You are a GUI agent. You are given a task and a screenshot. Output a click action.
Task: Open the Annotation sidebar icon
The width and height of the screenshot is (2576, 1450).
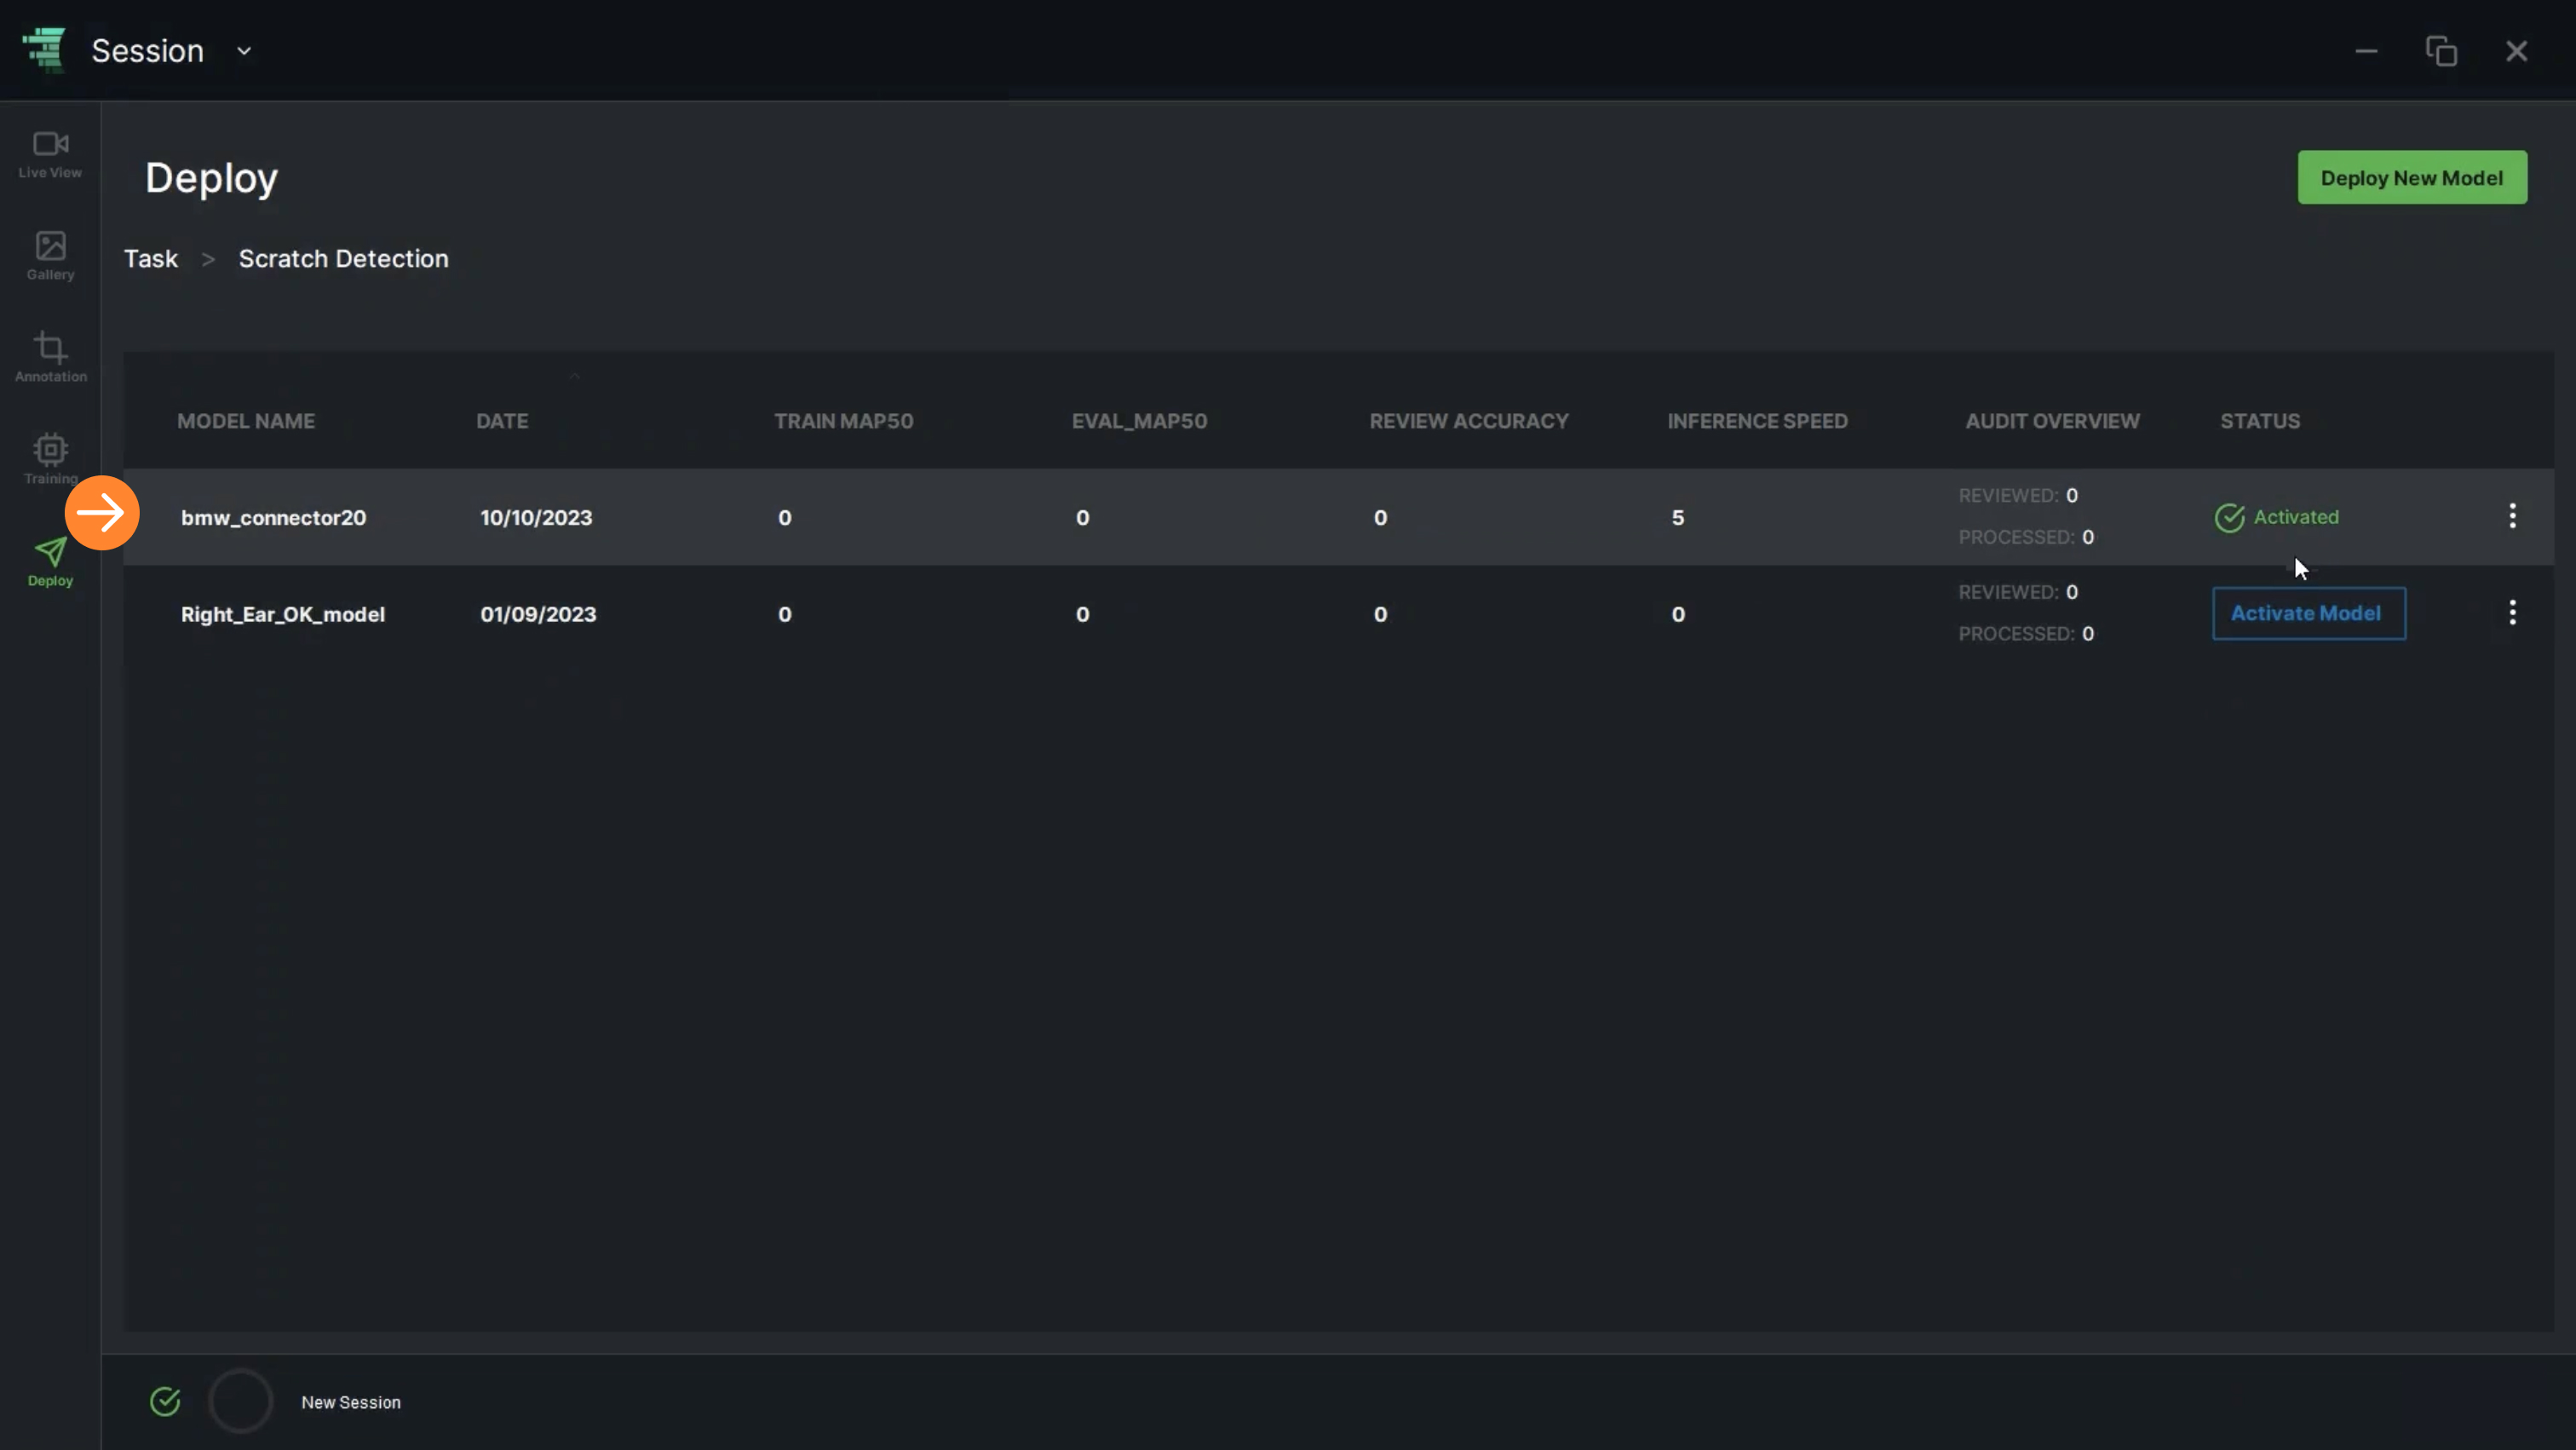50,358
